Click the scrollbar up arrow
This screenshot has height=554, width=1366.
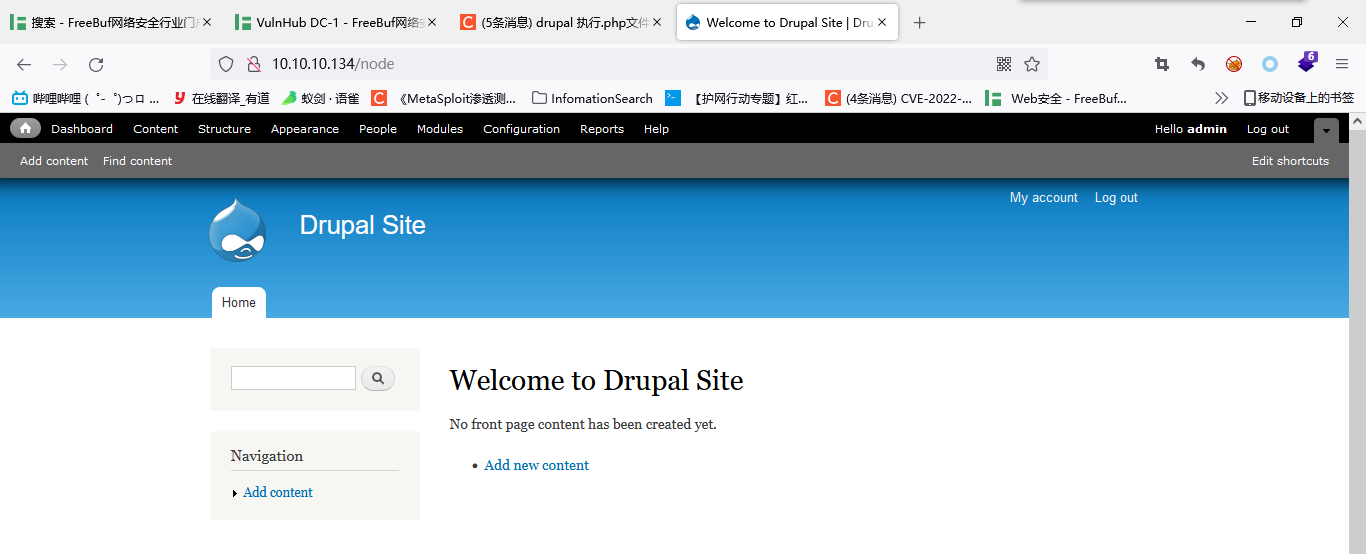[1357, 121]
